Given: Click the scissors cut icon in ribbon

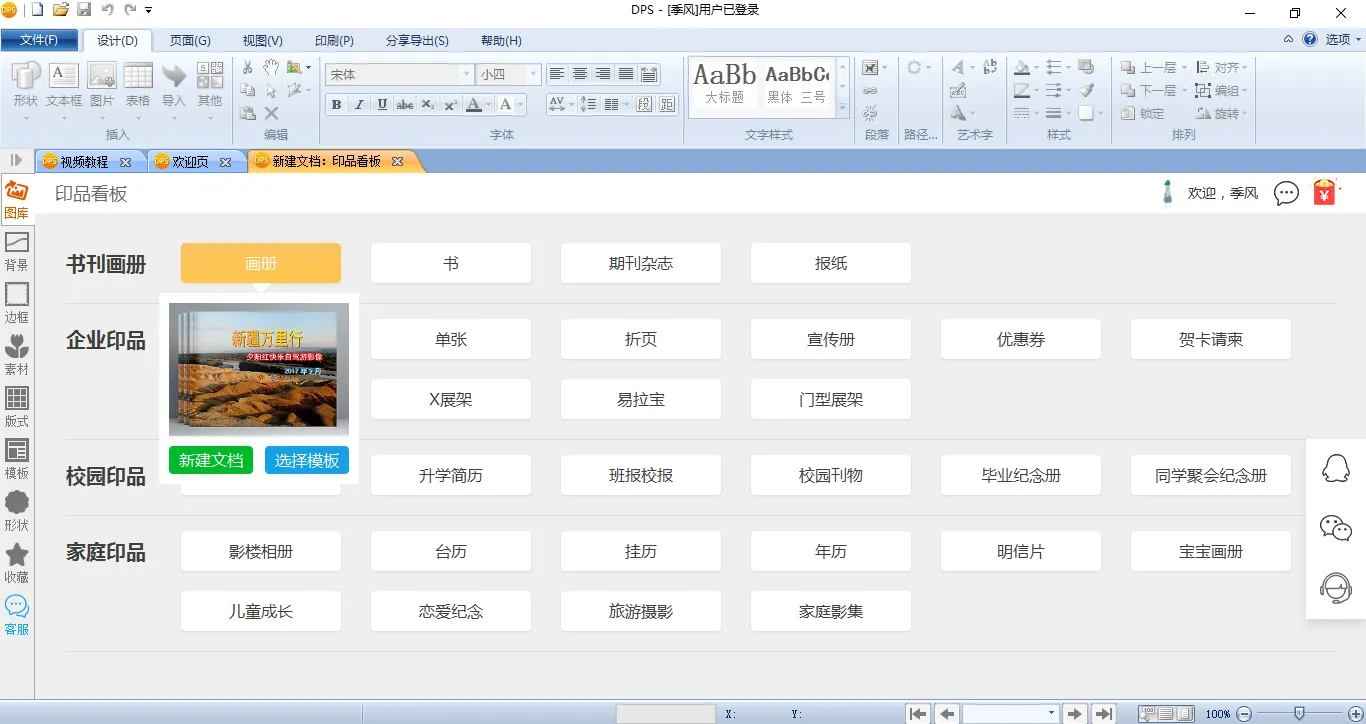Looking at the screenshot, I should [x=248, y=67].
